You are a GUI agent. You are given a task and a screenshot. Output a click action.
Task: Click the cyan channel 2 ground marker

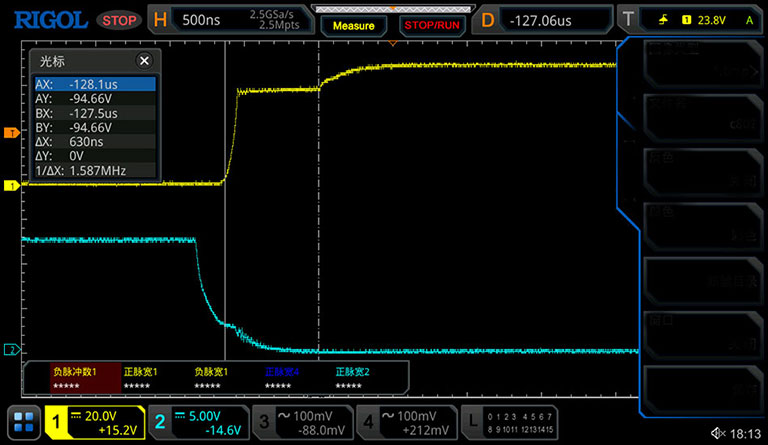tap(11, 350)
